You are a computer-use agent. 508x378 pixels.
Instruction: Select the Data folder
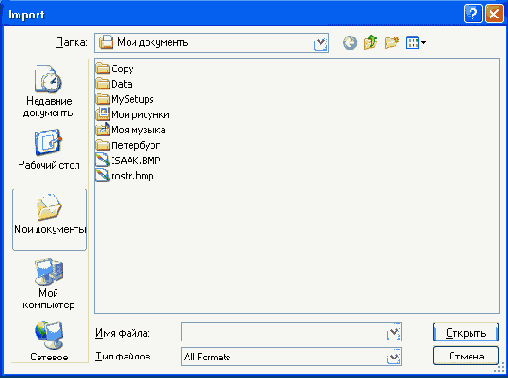(114, 84)
